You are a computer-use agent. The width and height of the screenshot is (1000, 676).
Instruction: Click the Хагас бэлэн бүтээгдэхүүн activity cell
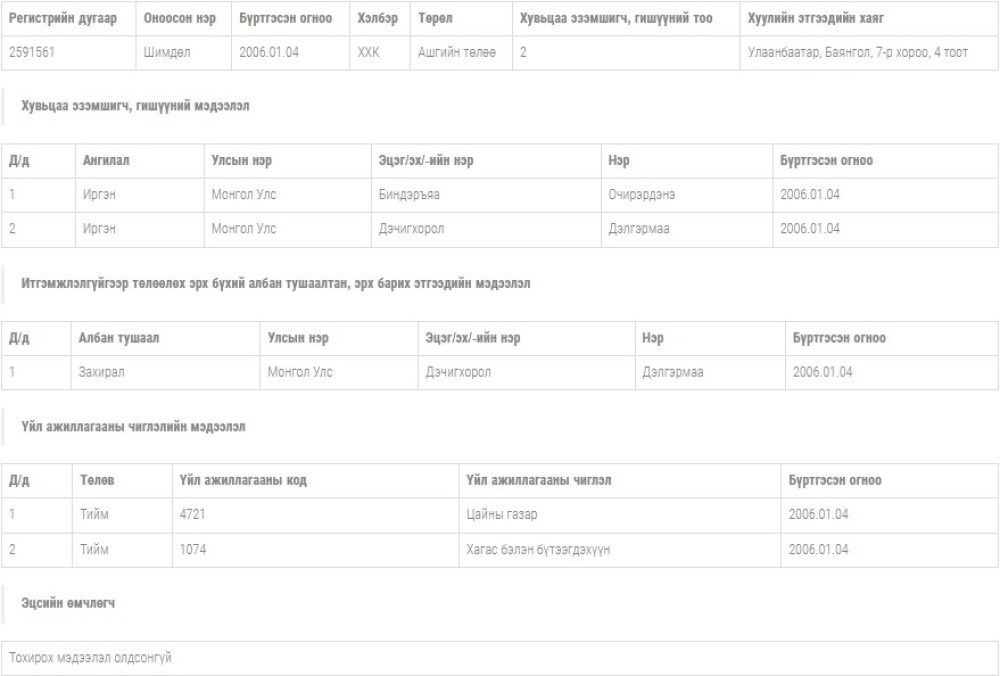point(538,550)
